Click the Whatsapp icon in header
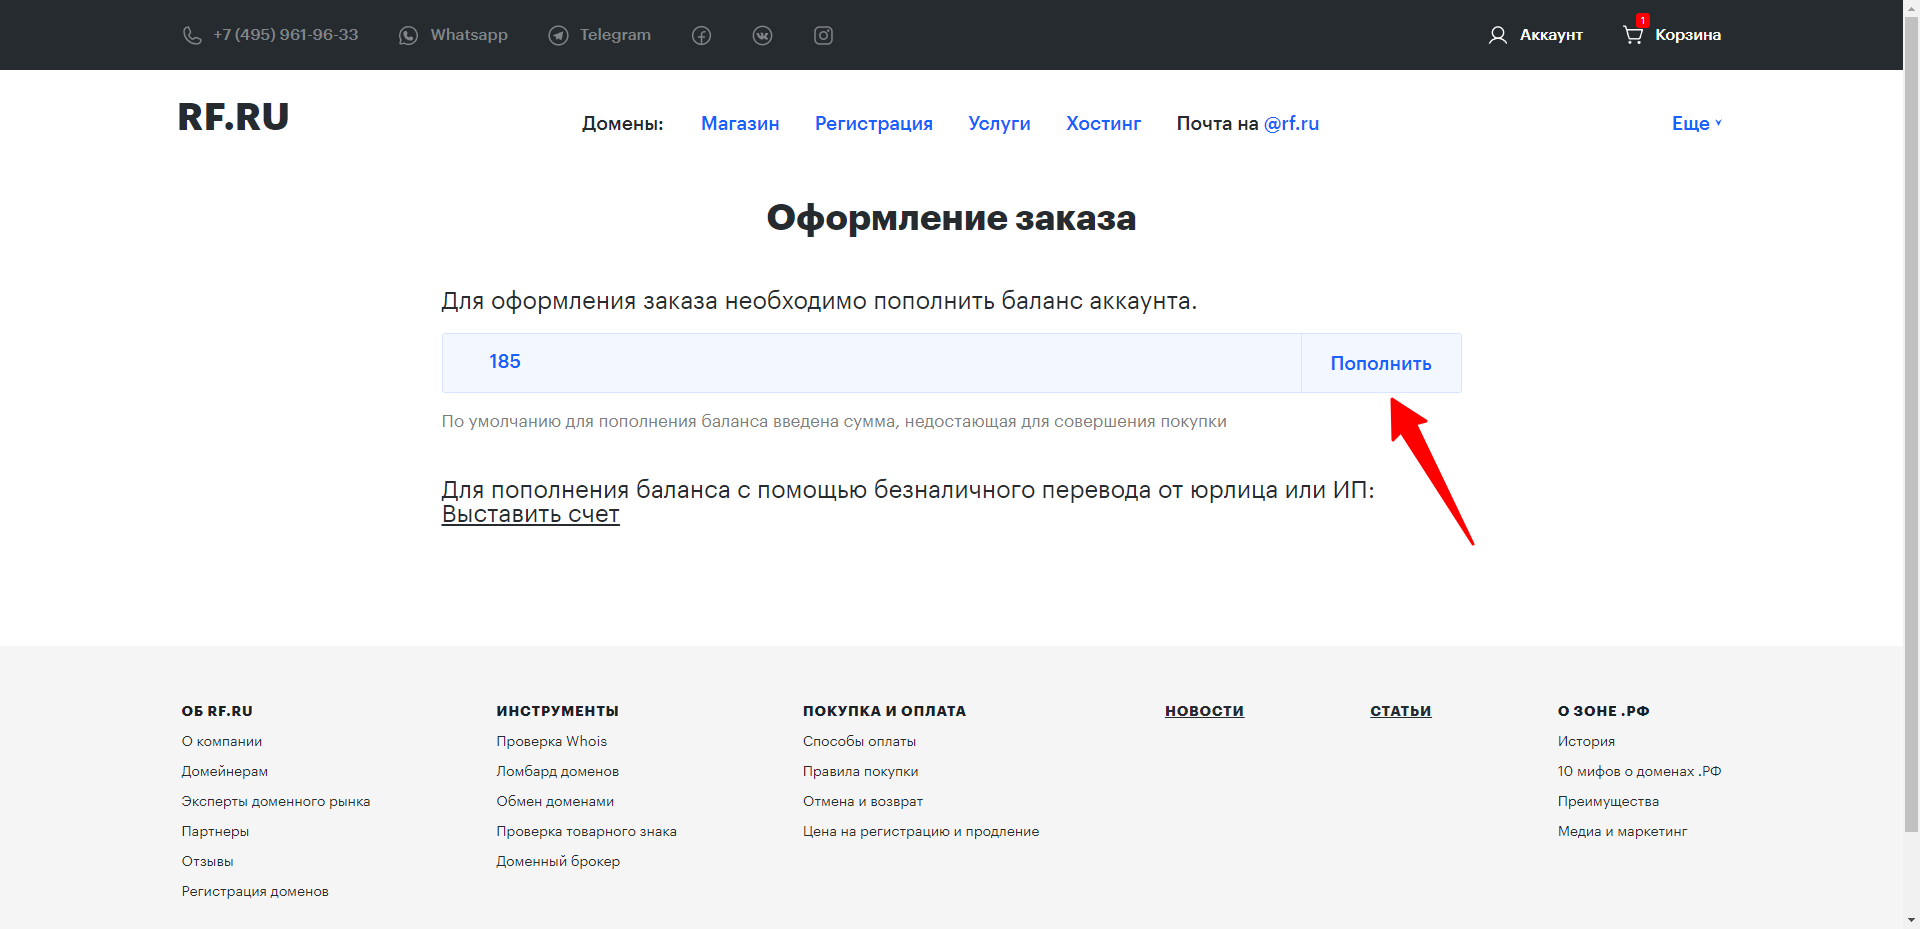Image resolution: width=1920 pixels, height=929 pixels. pos(408,36)
